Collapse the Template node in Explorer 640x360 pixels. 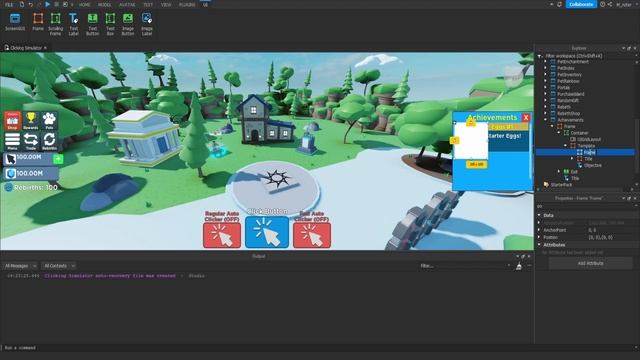tap(566, 146)
